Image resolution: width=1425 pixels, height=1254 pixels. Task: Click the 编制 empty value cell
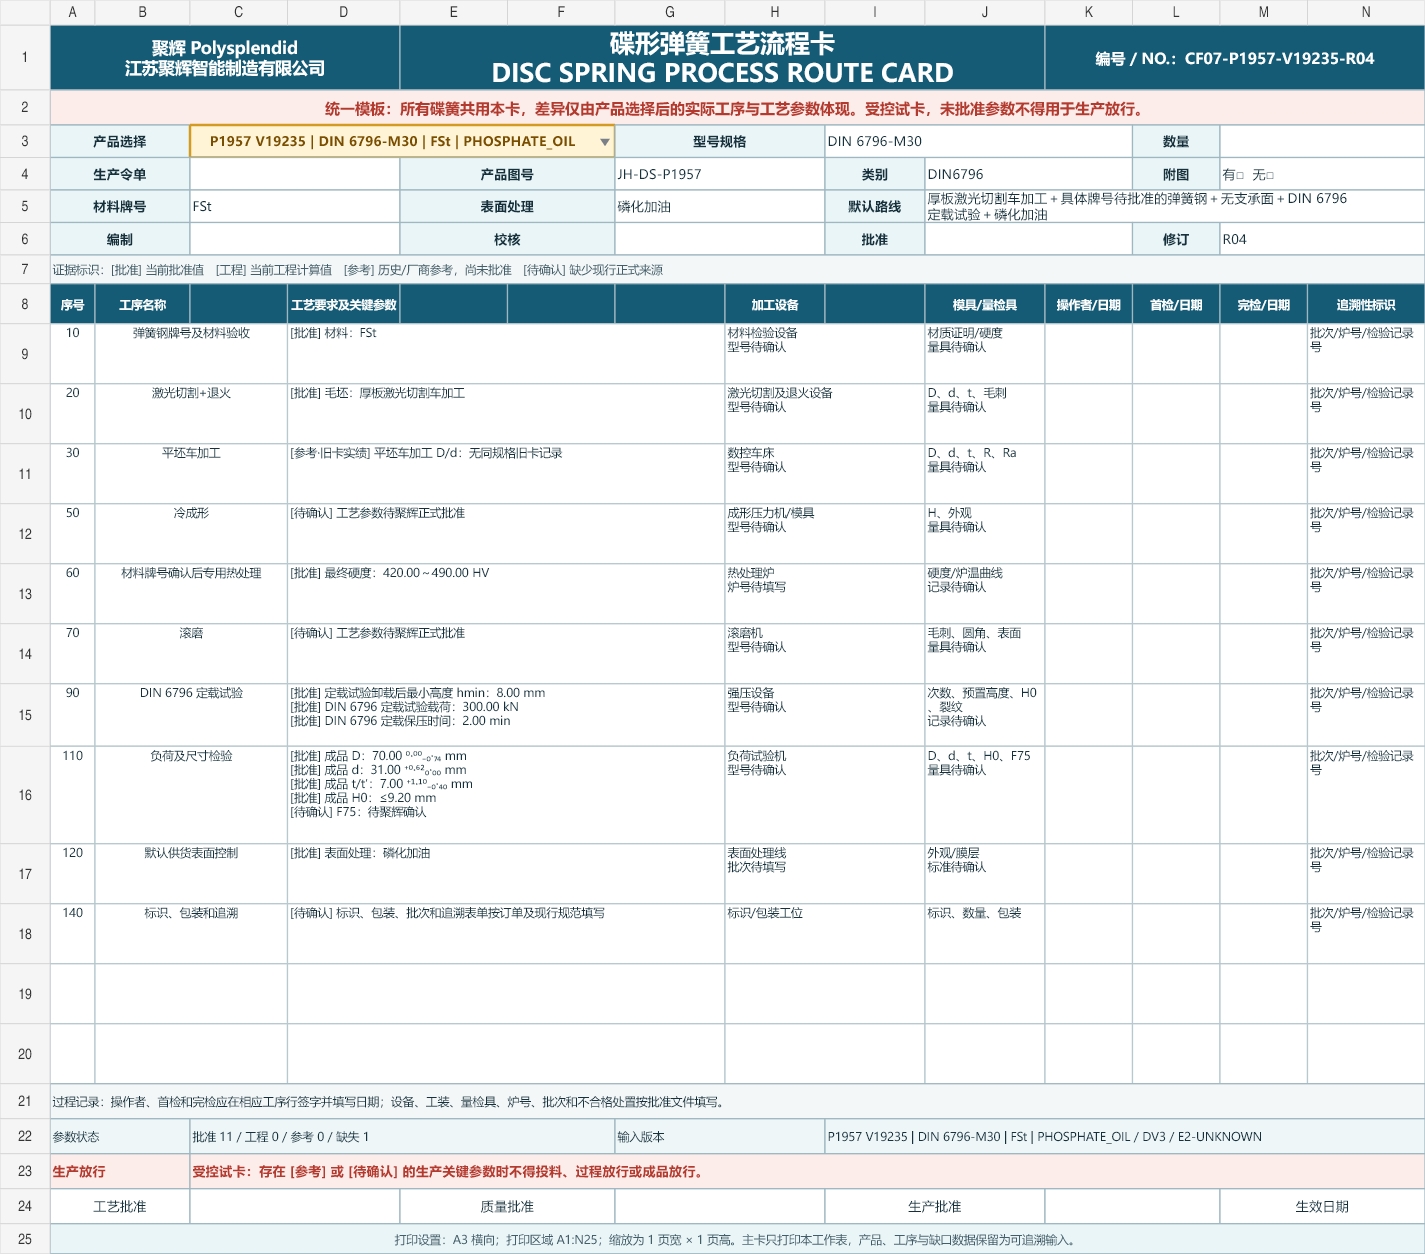(x=295, y=239)
